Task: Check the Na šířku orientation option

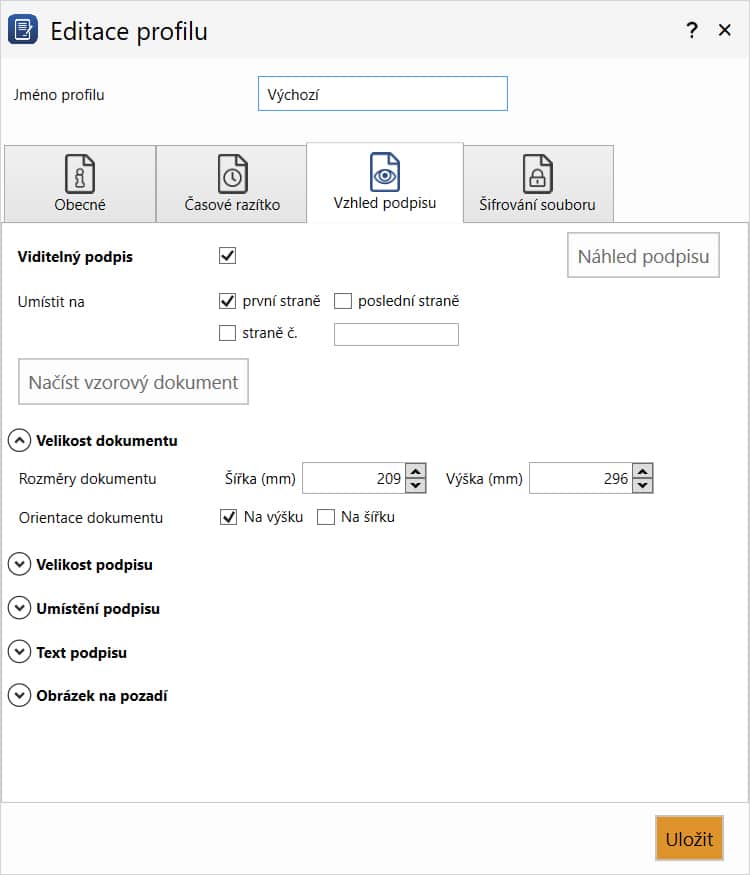Action: click(326, 517)
